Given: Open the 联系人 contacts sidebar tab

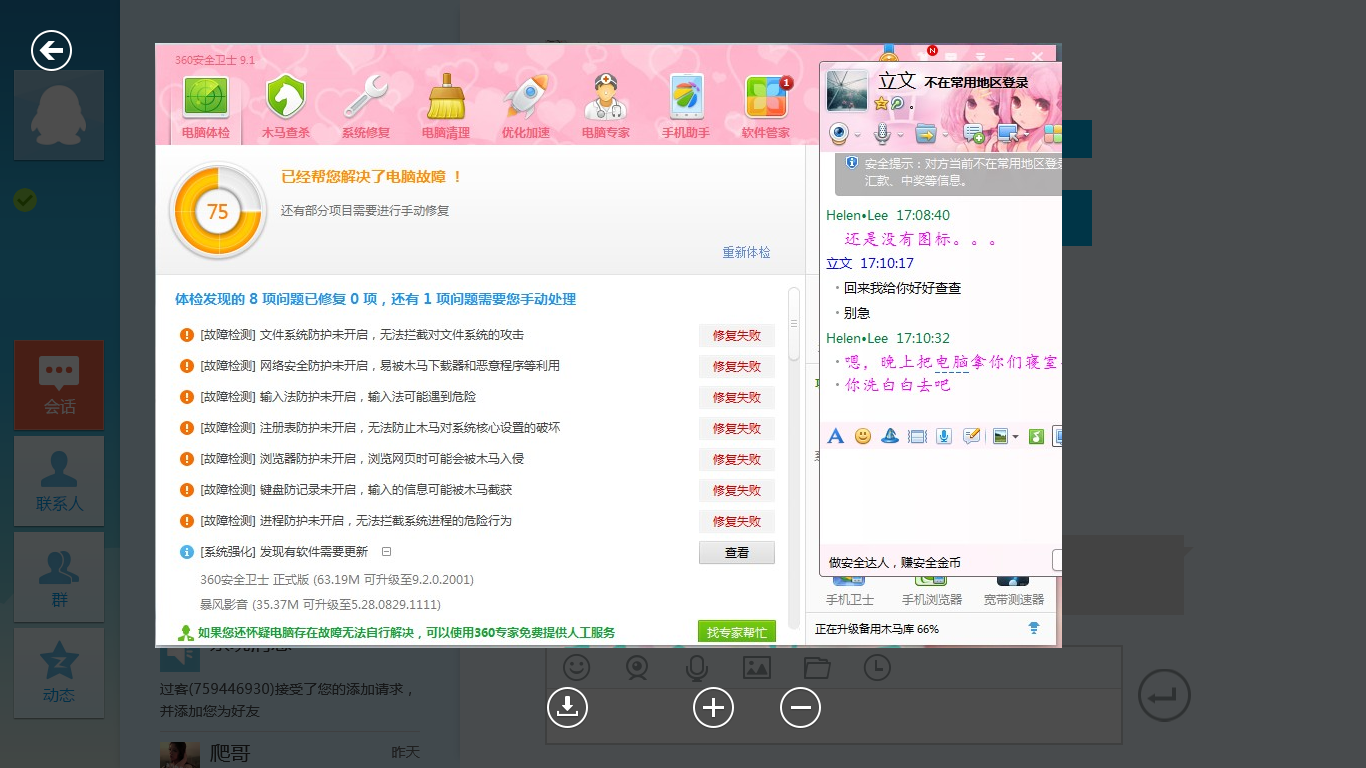Looking at the screenshot, I should tap(58, 482).
